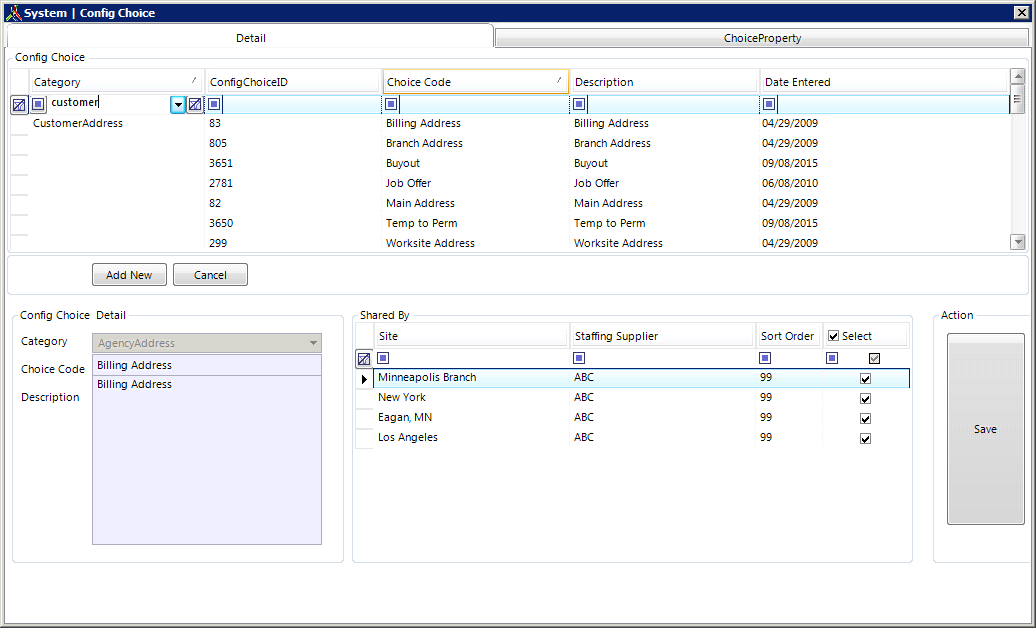Click the Save button
This screenshot has height=628, width=1036.
pyautogui.click(x=985, y=429)
